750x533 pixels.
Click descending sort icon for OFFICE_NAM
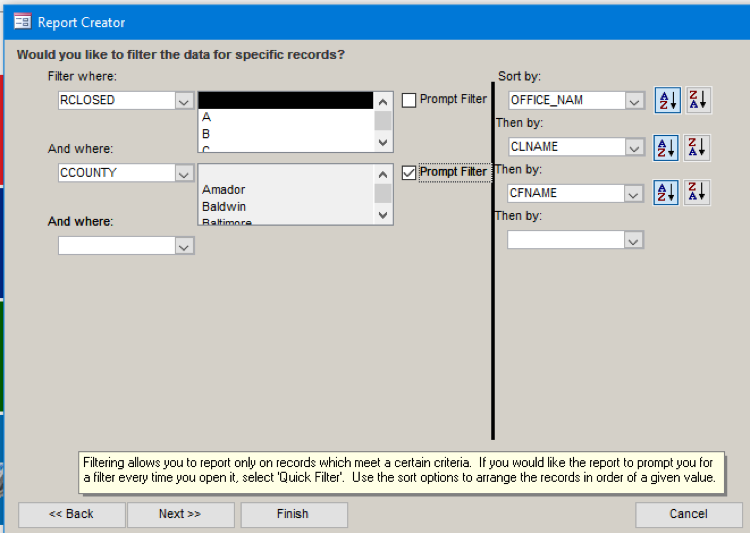[698, 100]
